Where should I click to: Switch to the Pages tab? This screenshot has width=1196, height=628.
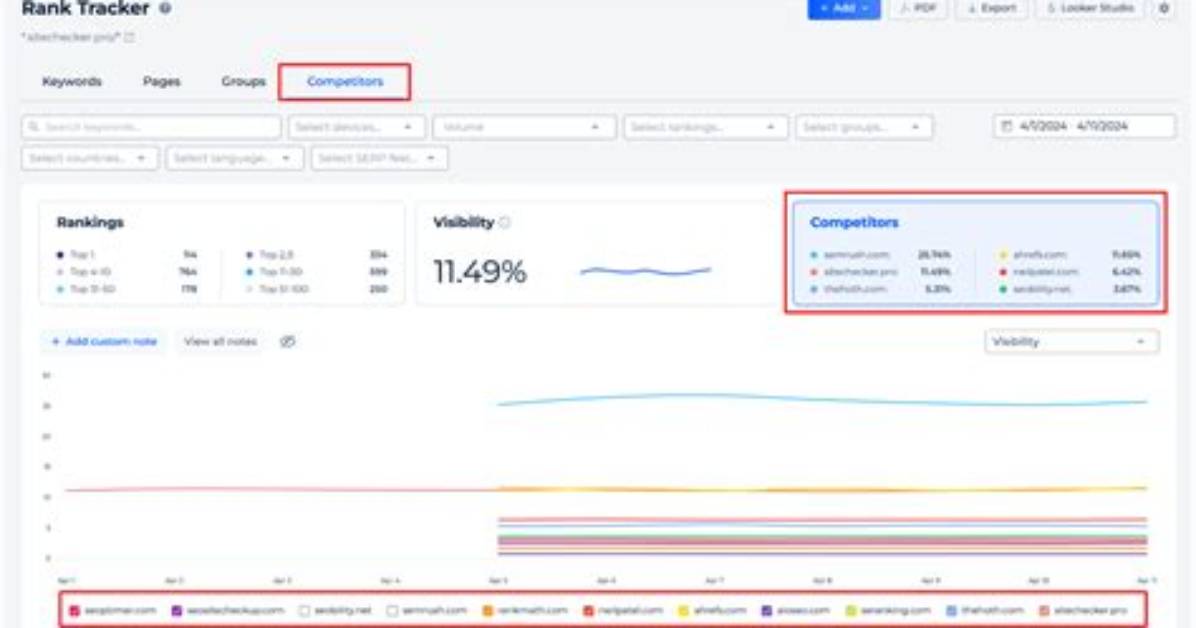[x=162, y=82]
